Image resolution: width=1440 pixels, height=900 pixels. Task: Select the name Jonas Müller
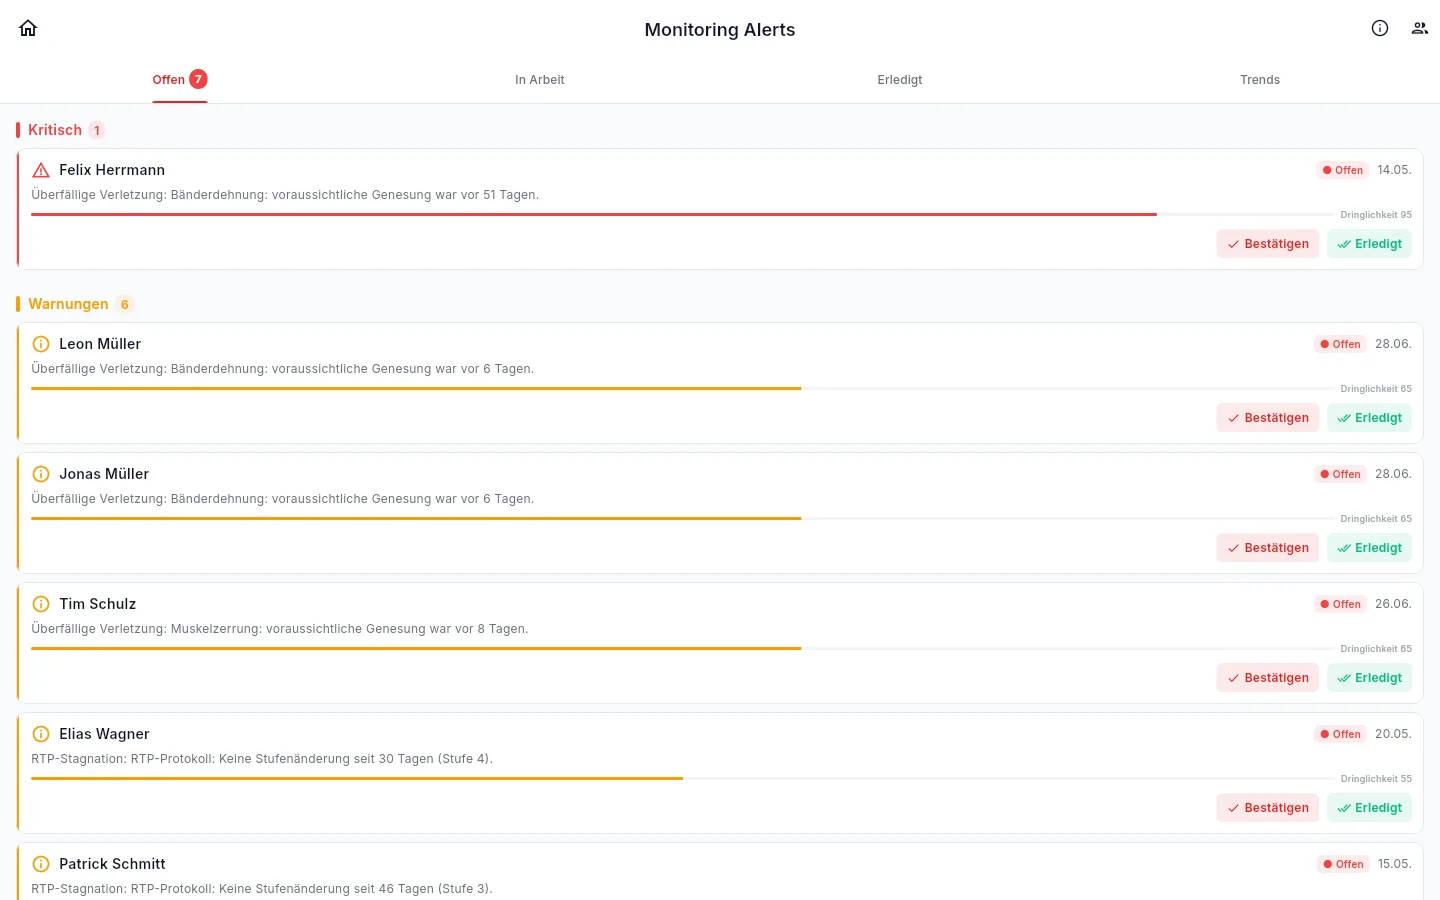[104, 474]
